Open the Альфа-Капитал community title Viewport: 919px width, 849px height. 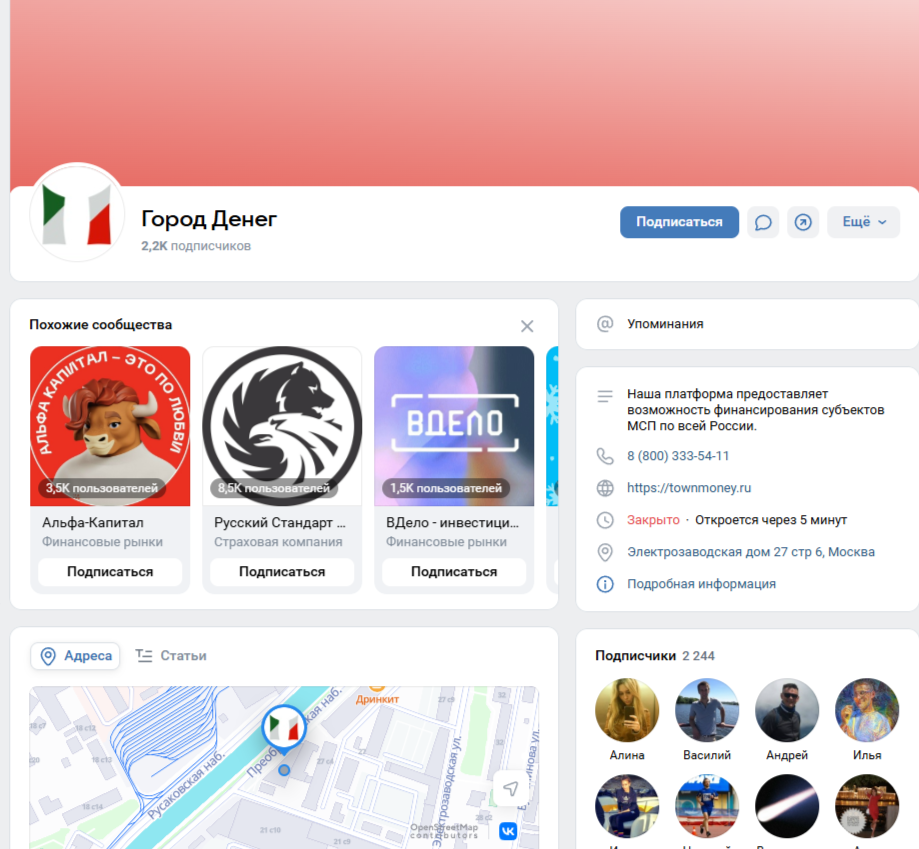tap(93, 523)
